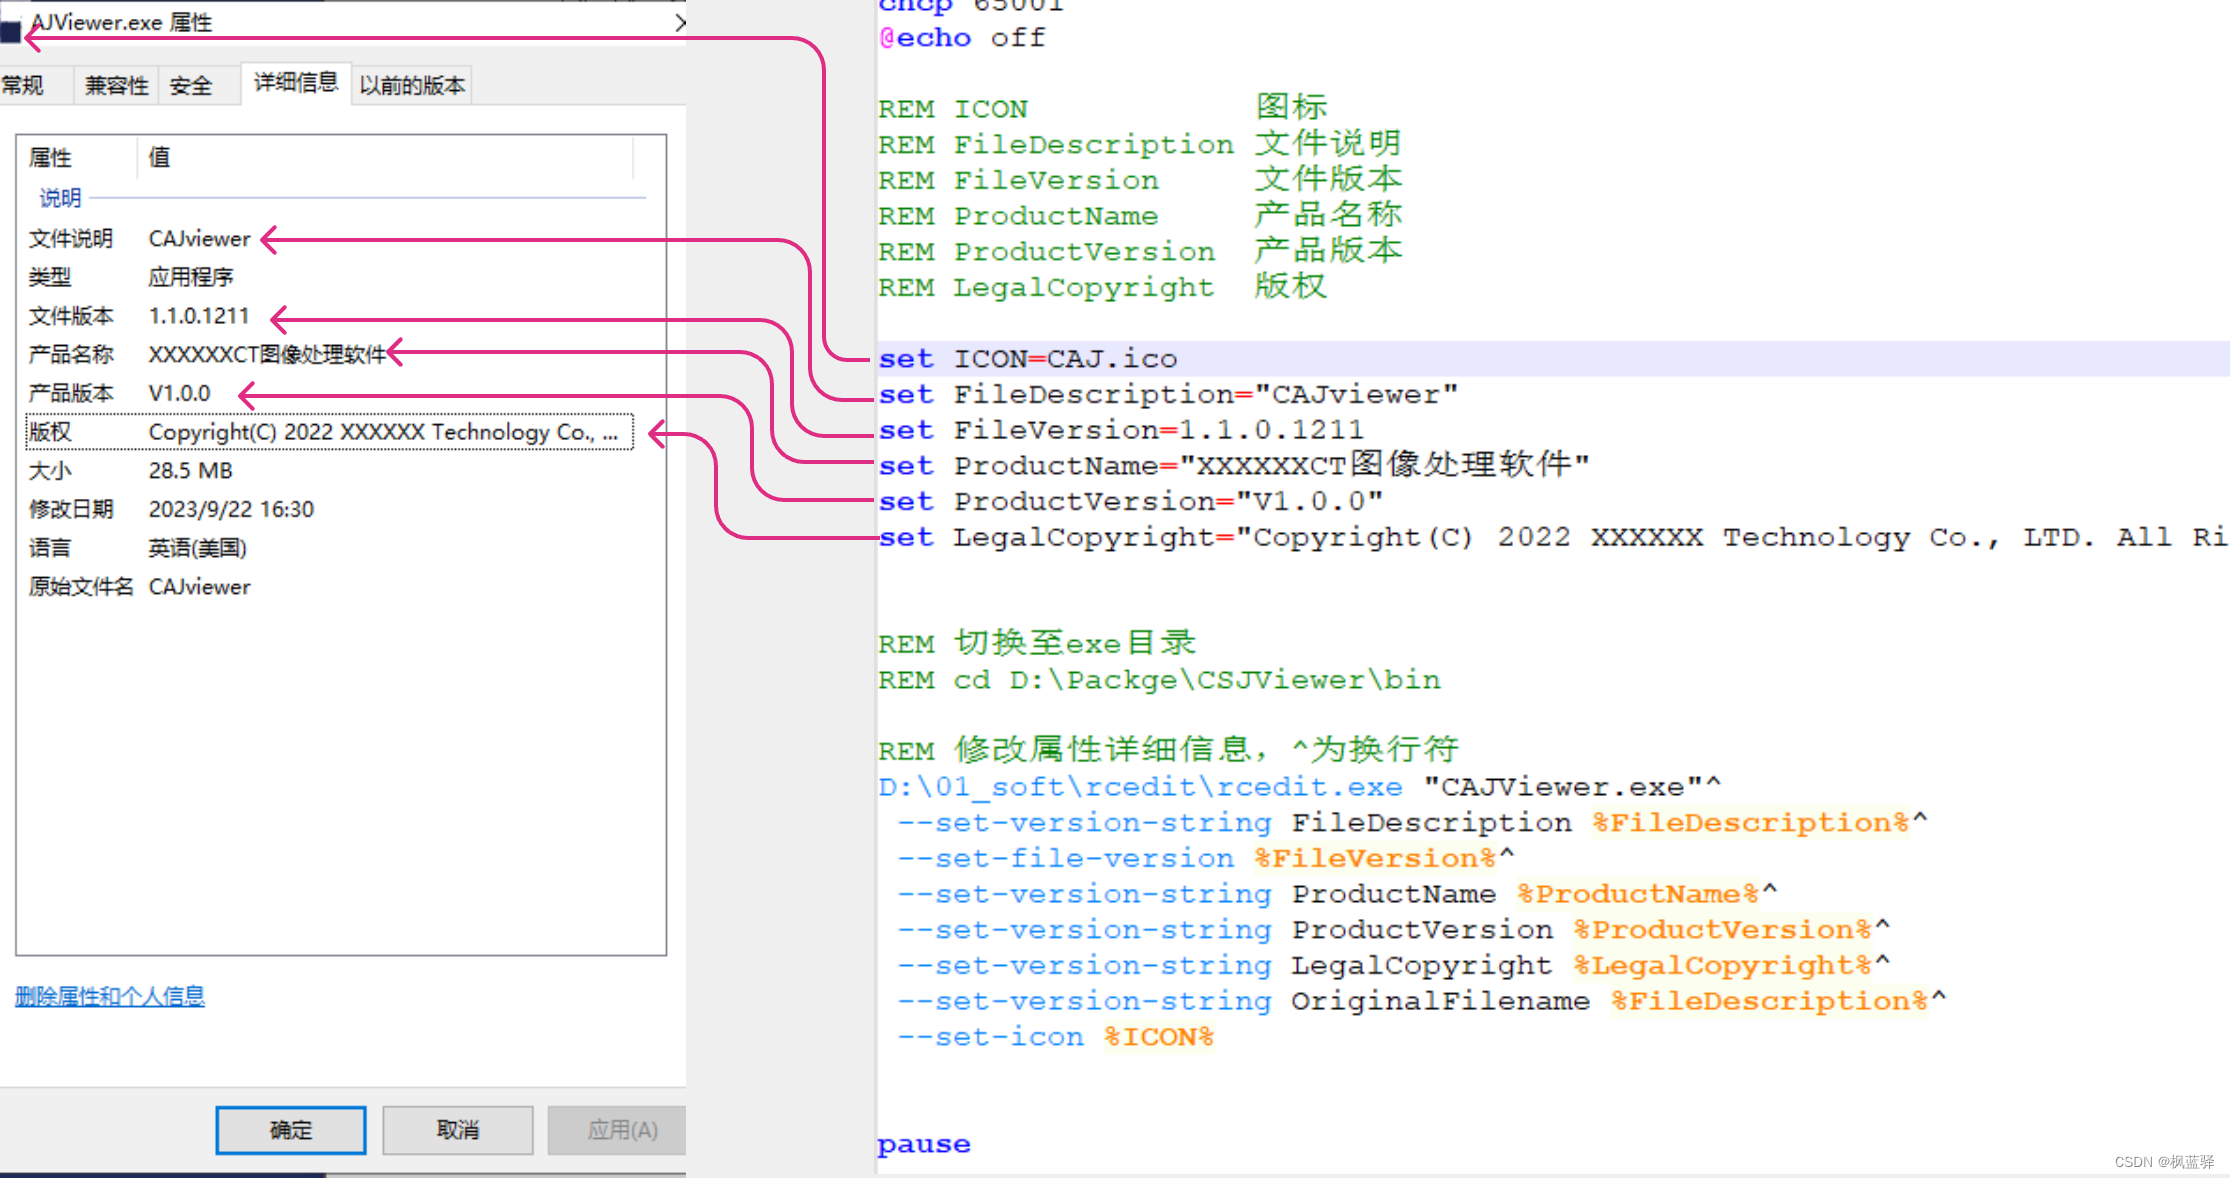Image resolution: width=2230 pixels, height=1178 pixels.
Task: Click the highlighted set ICON=CAJ.ico line
Action: click(1028, 359)
